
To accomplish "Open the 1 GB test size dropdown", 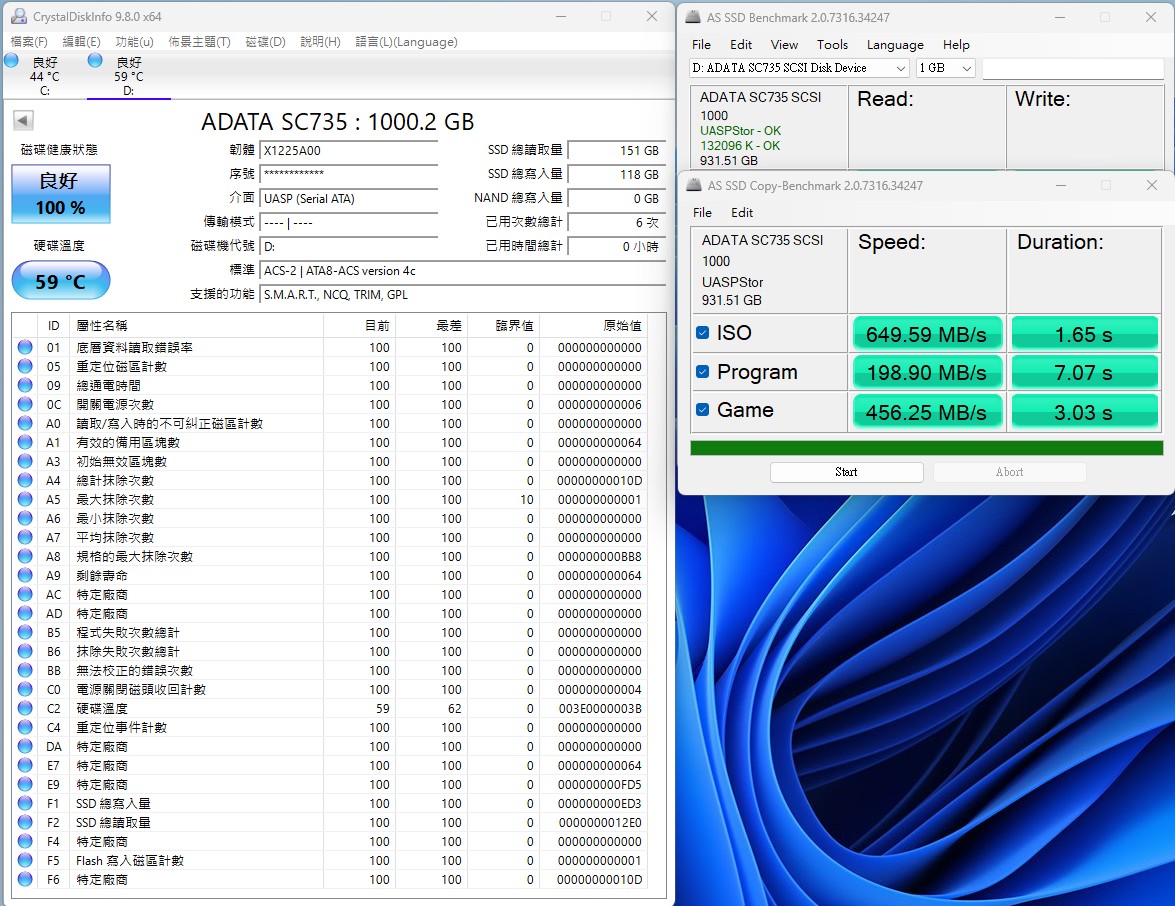I will pyautogui.click(x=945, y=68).
